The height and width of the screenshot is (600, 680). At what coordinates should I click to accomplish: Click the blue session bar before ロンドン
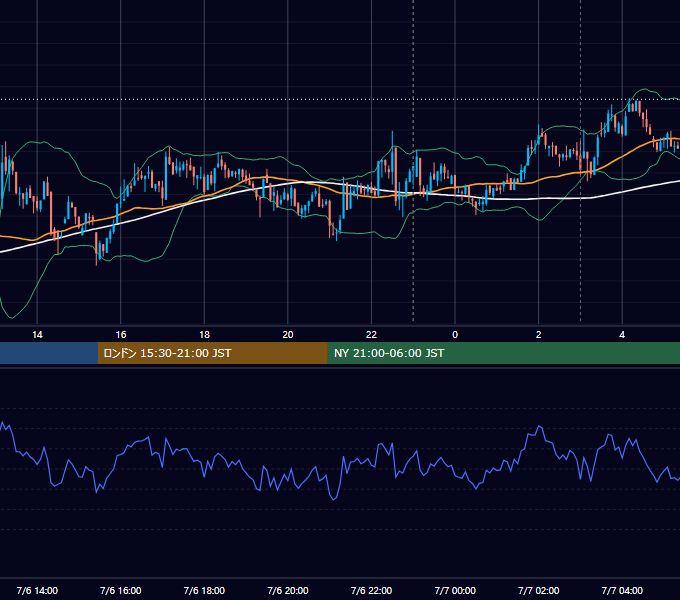pos(49,353)
